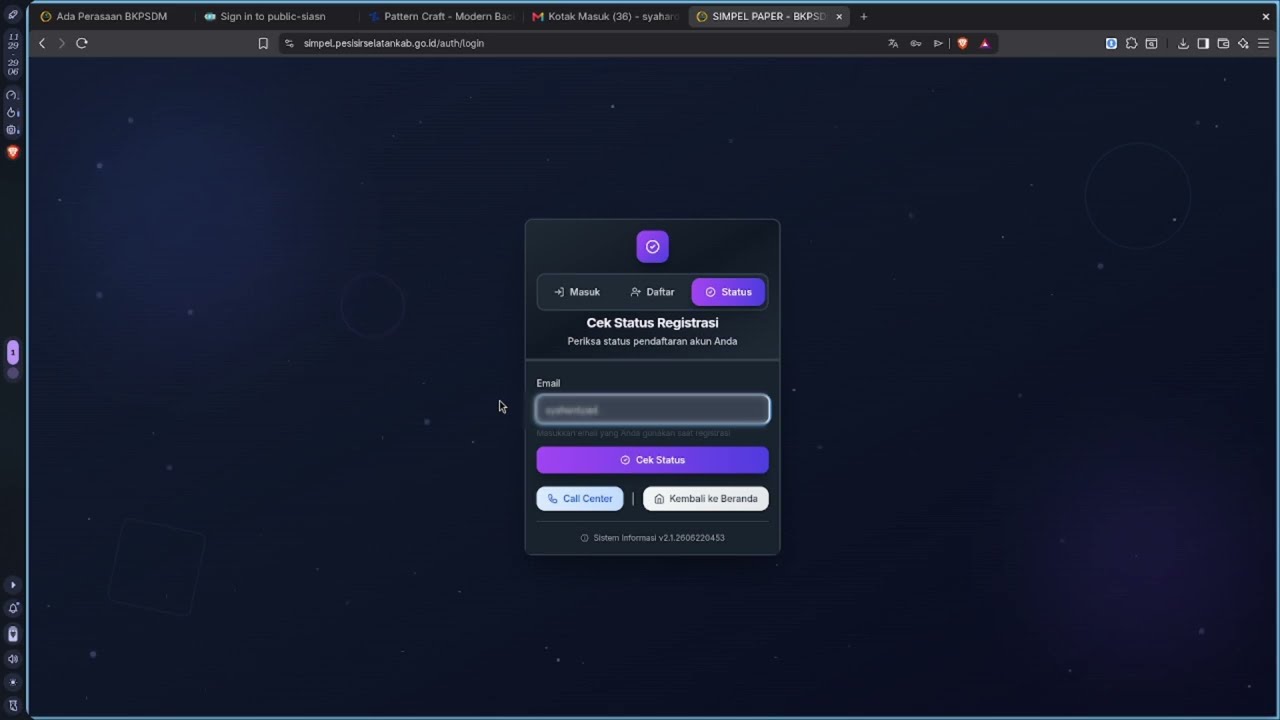Screen dimensions: 1280x720
Task: Click the Periksa status pendaftaran akun Anda text
Action: tap(652, 341)
